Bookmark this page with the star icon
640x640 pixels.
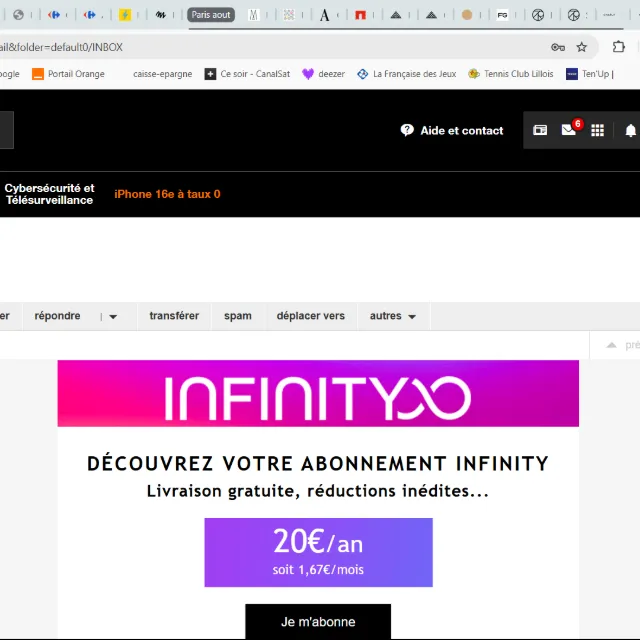point(582,47)
